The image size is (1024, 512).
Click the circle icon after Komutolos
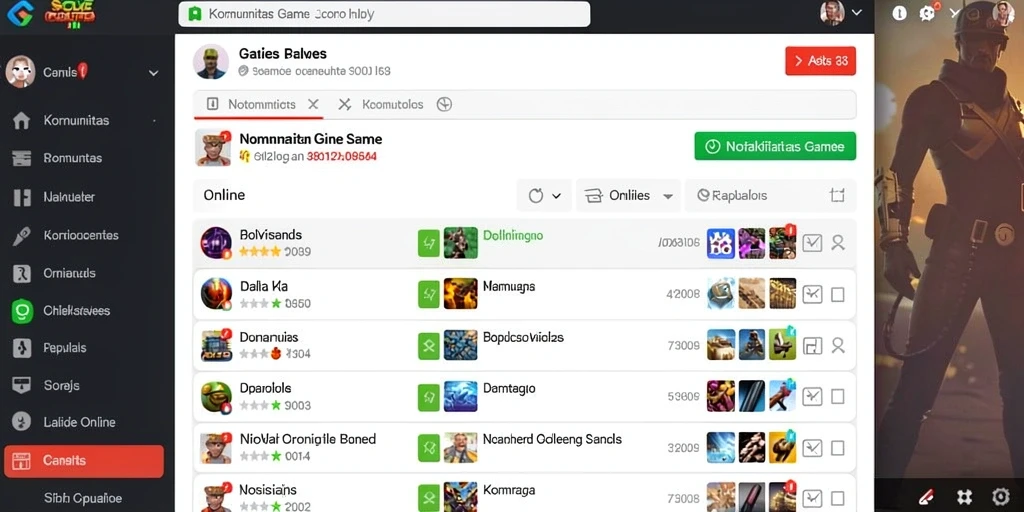(x=444, y=104)
